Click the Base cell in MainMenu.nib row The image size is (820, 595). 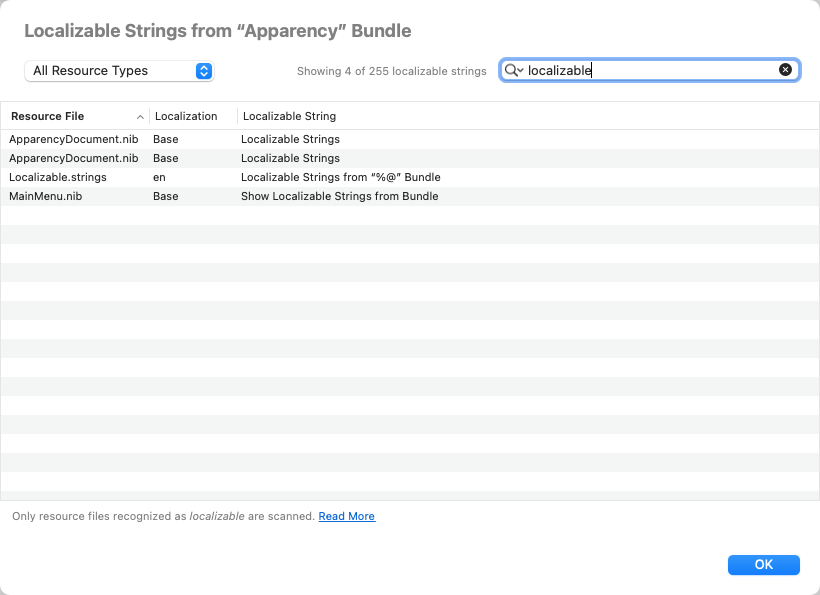pyautogui.click(x=166, y=196)
